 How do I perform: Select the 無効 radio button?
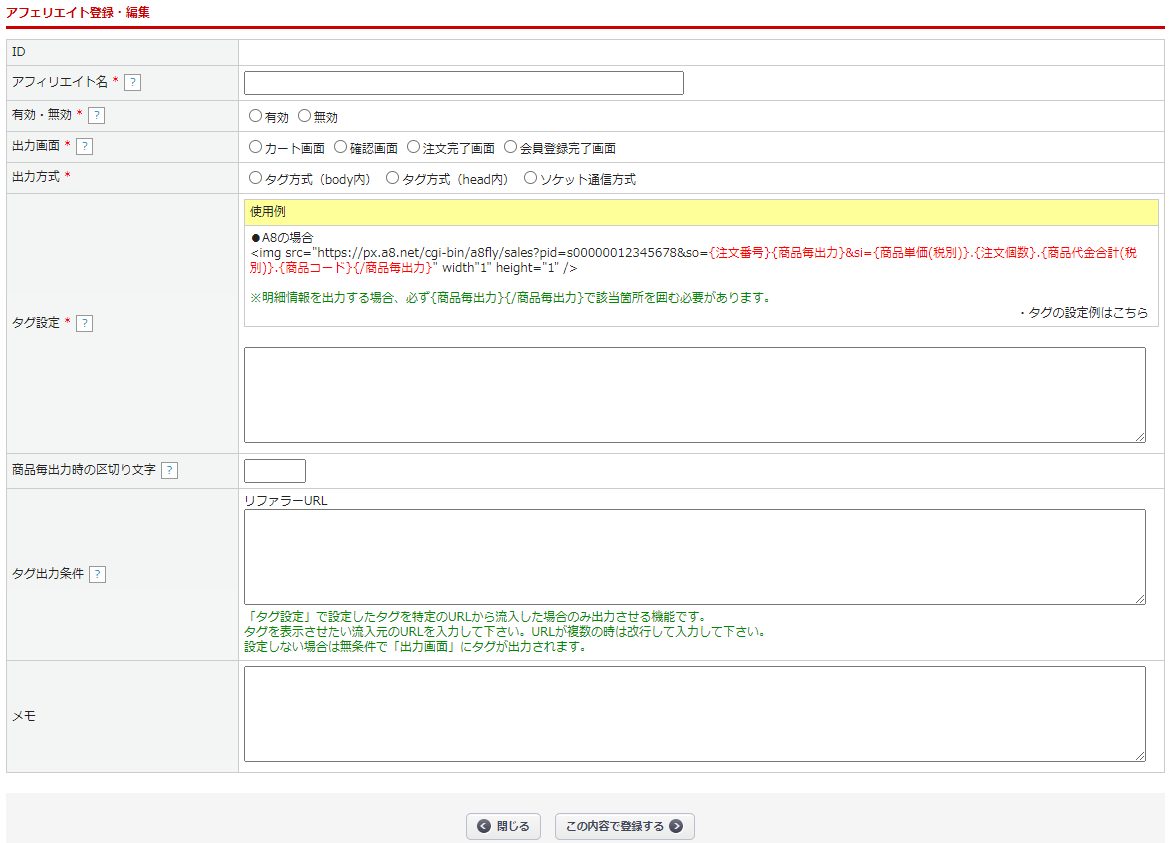point(305,116)
